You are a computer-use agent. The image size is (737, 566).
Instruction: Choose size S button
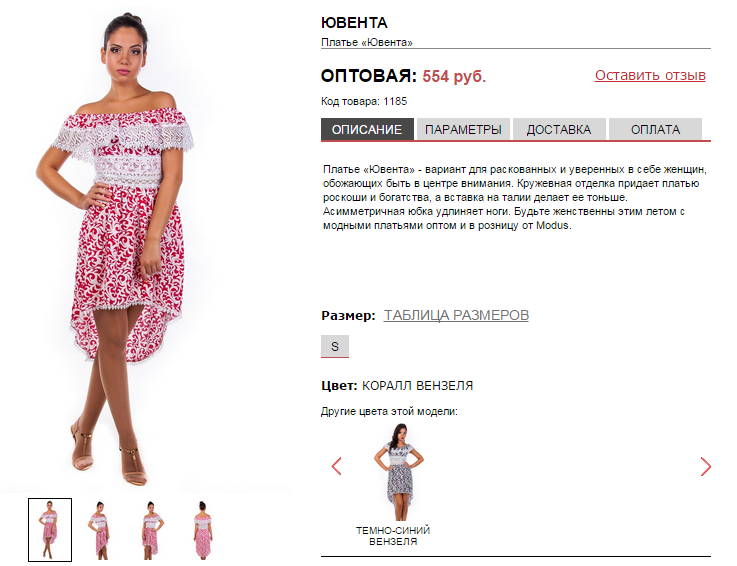pyautogui.click(x=335, y=346)
